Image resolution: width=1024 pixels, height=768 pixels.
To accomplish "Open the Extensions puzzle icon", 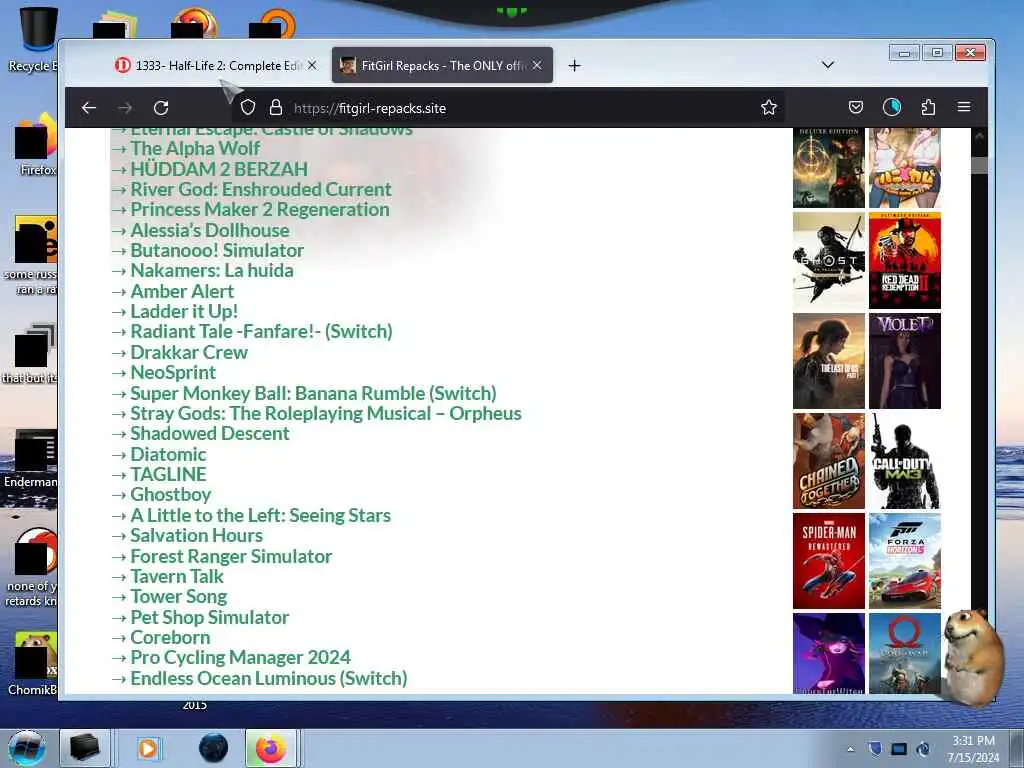I will (928, 107).
